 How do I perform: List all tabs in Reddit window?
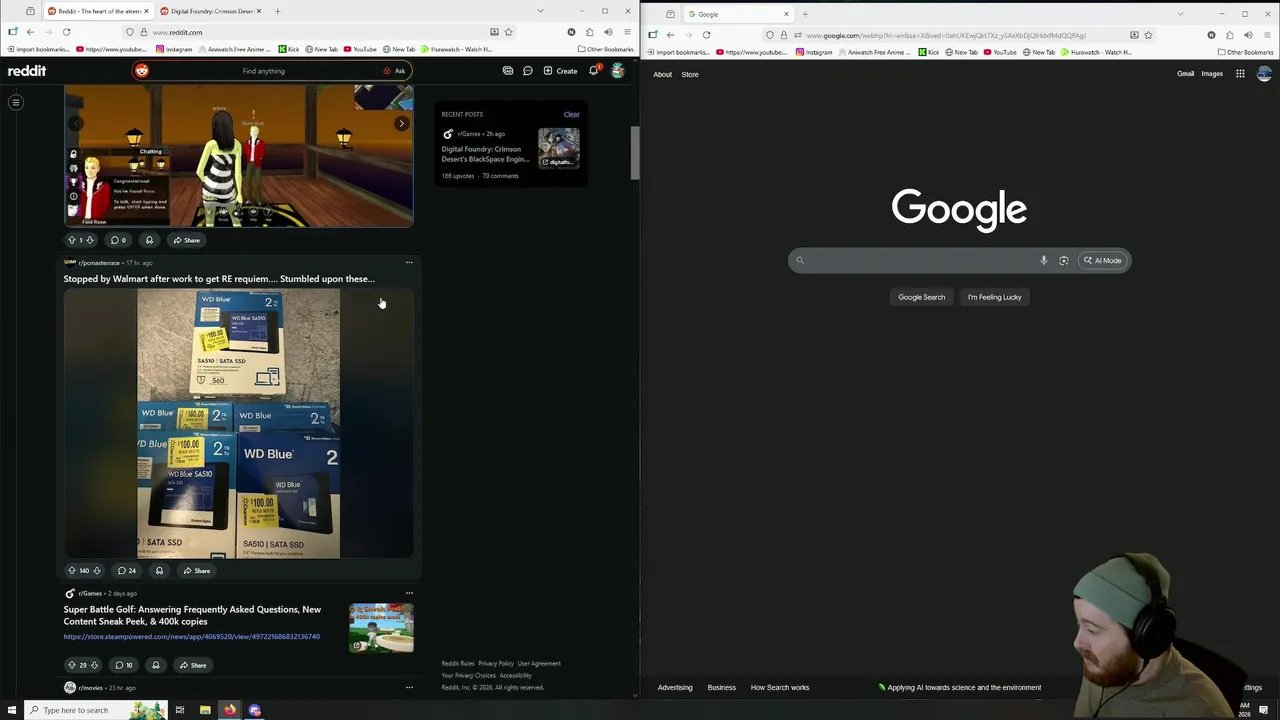[x=540, y=11]
